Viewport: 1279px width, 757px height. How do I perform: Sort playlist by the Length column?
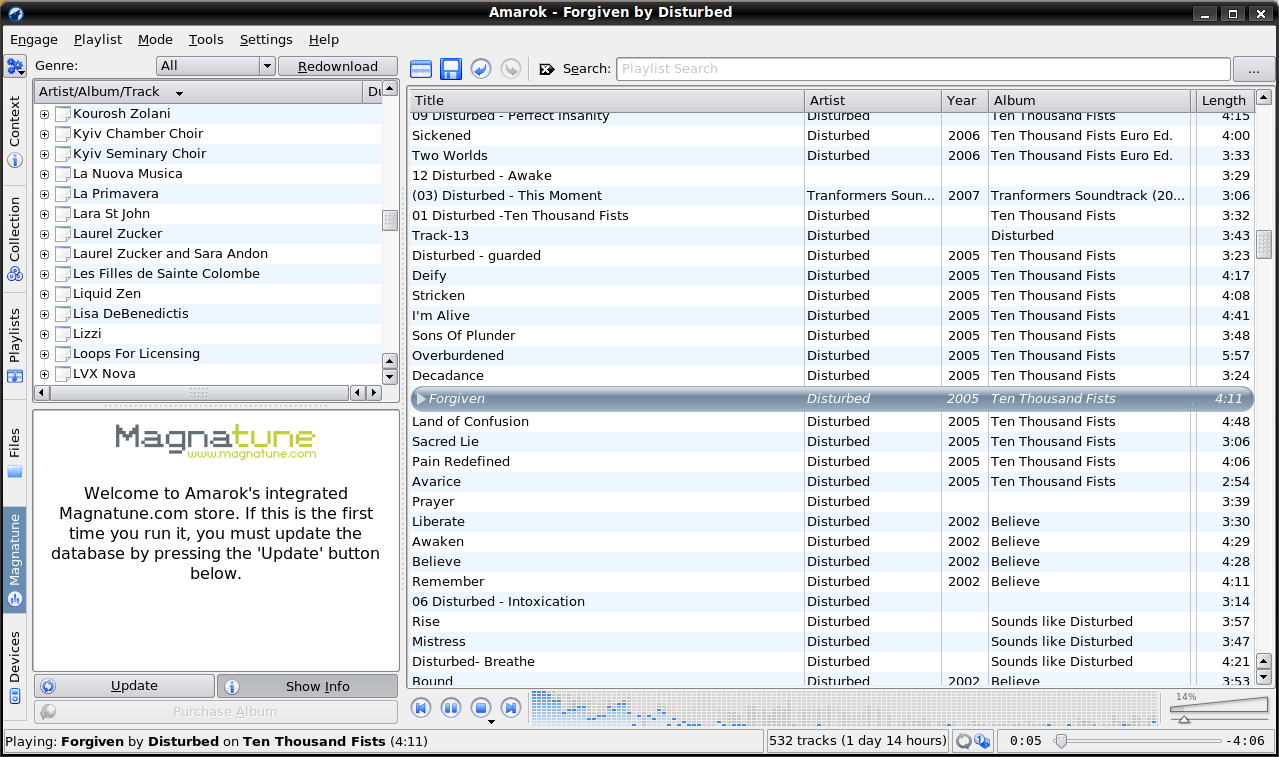pos(1223,100)
